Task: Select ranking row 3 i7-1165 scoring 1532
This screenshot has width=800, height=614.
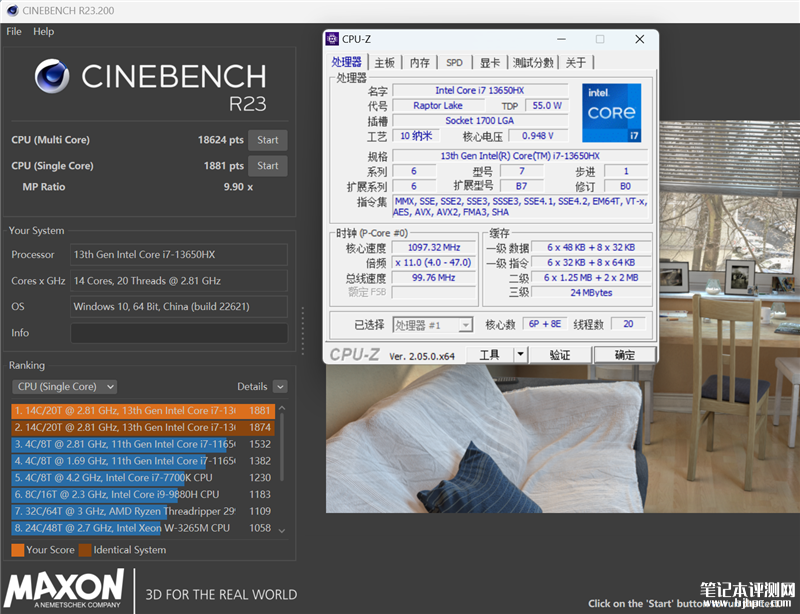Action: 143,445
